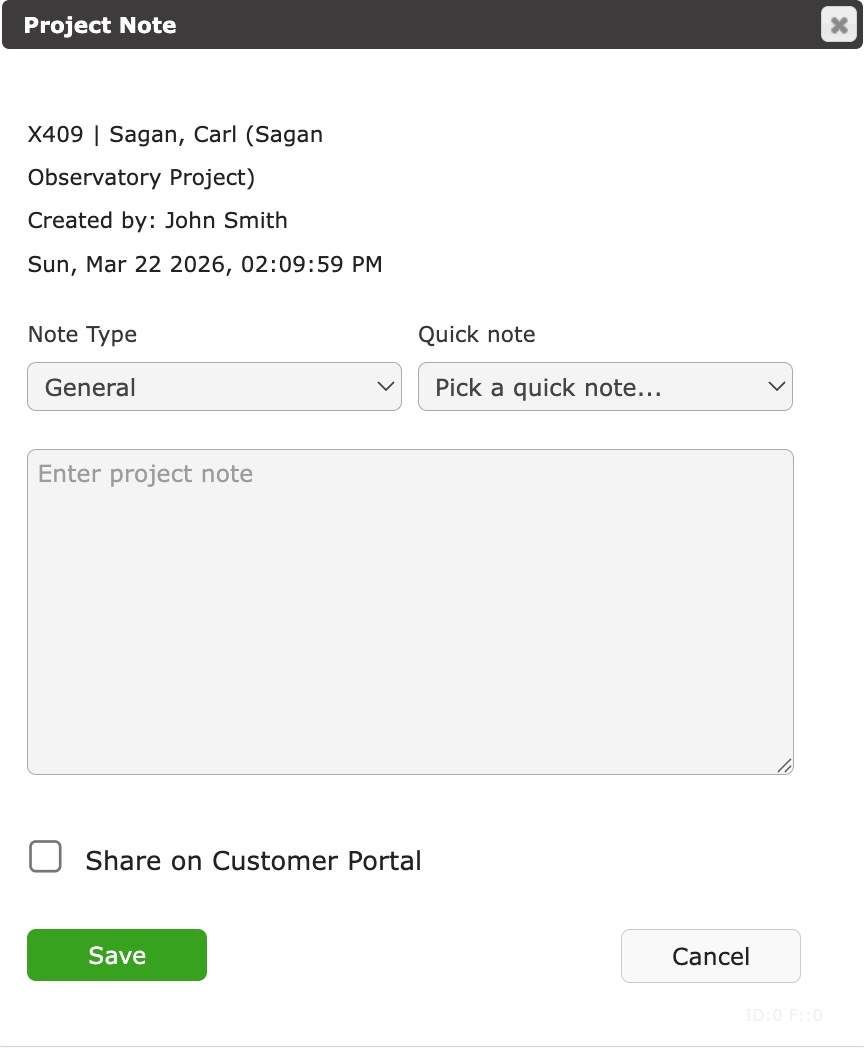Click the Share on Customer Portal label
The height and width of the screenshot is (1048, 864).
click(x=253, y=861)
